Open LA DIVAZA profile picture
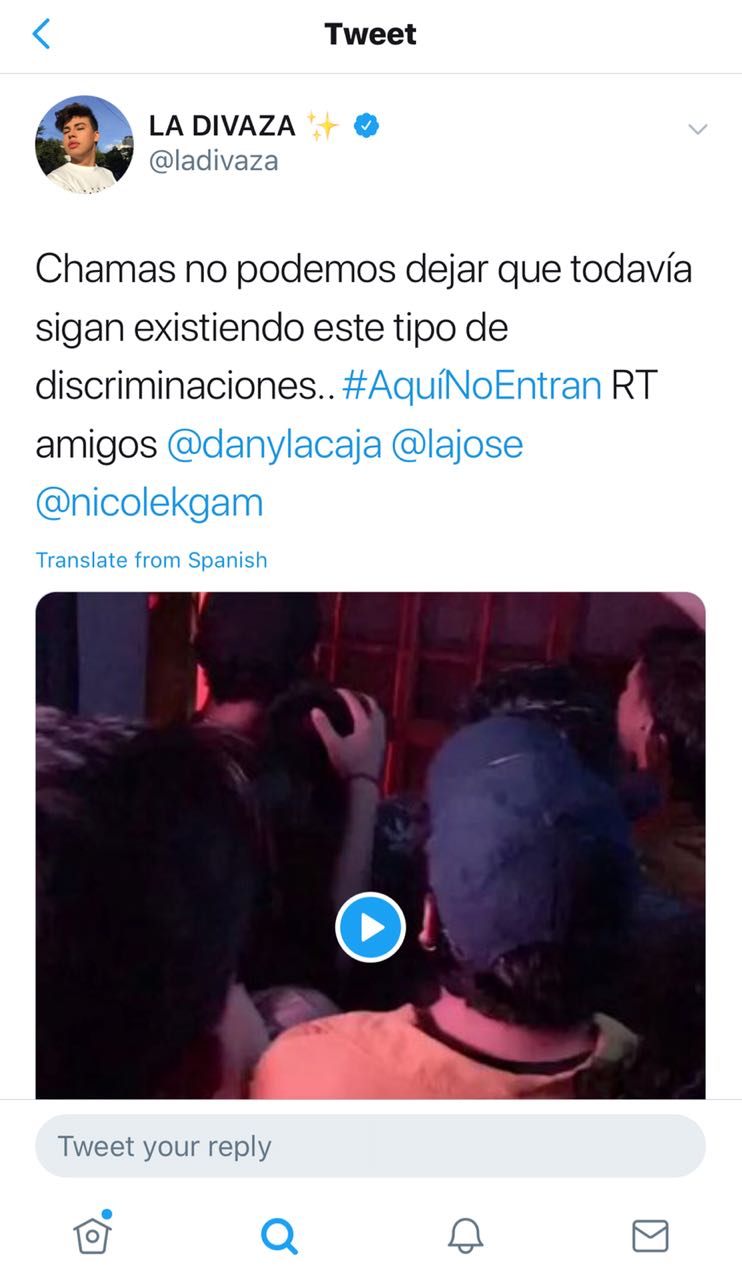Screen dimensions: 742x1280 84,144
